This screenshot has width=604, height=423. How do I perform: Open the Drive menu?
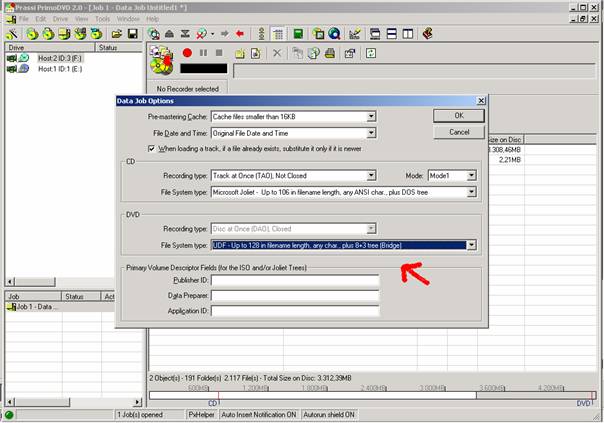click(59, 19)
